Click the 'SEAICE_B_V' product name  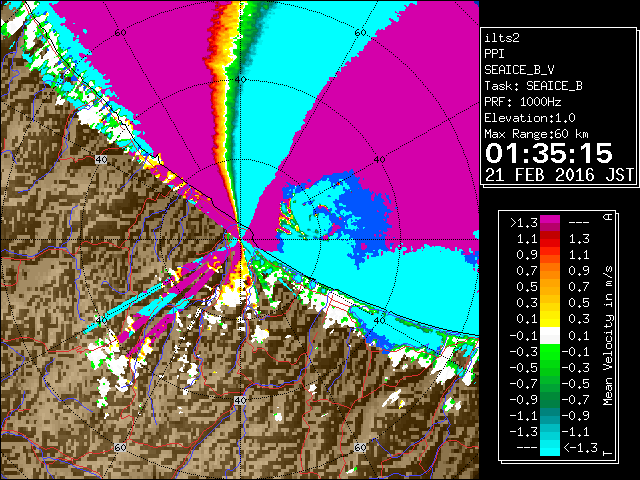tap(519, 70)
